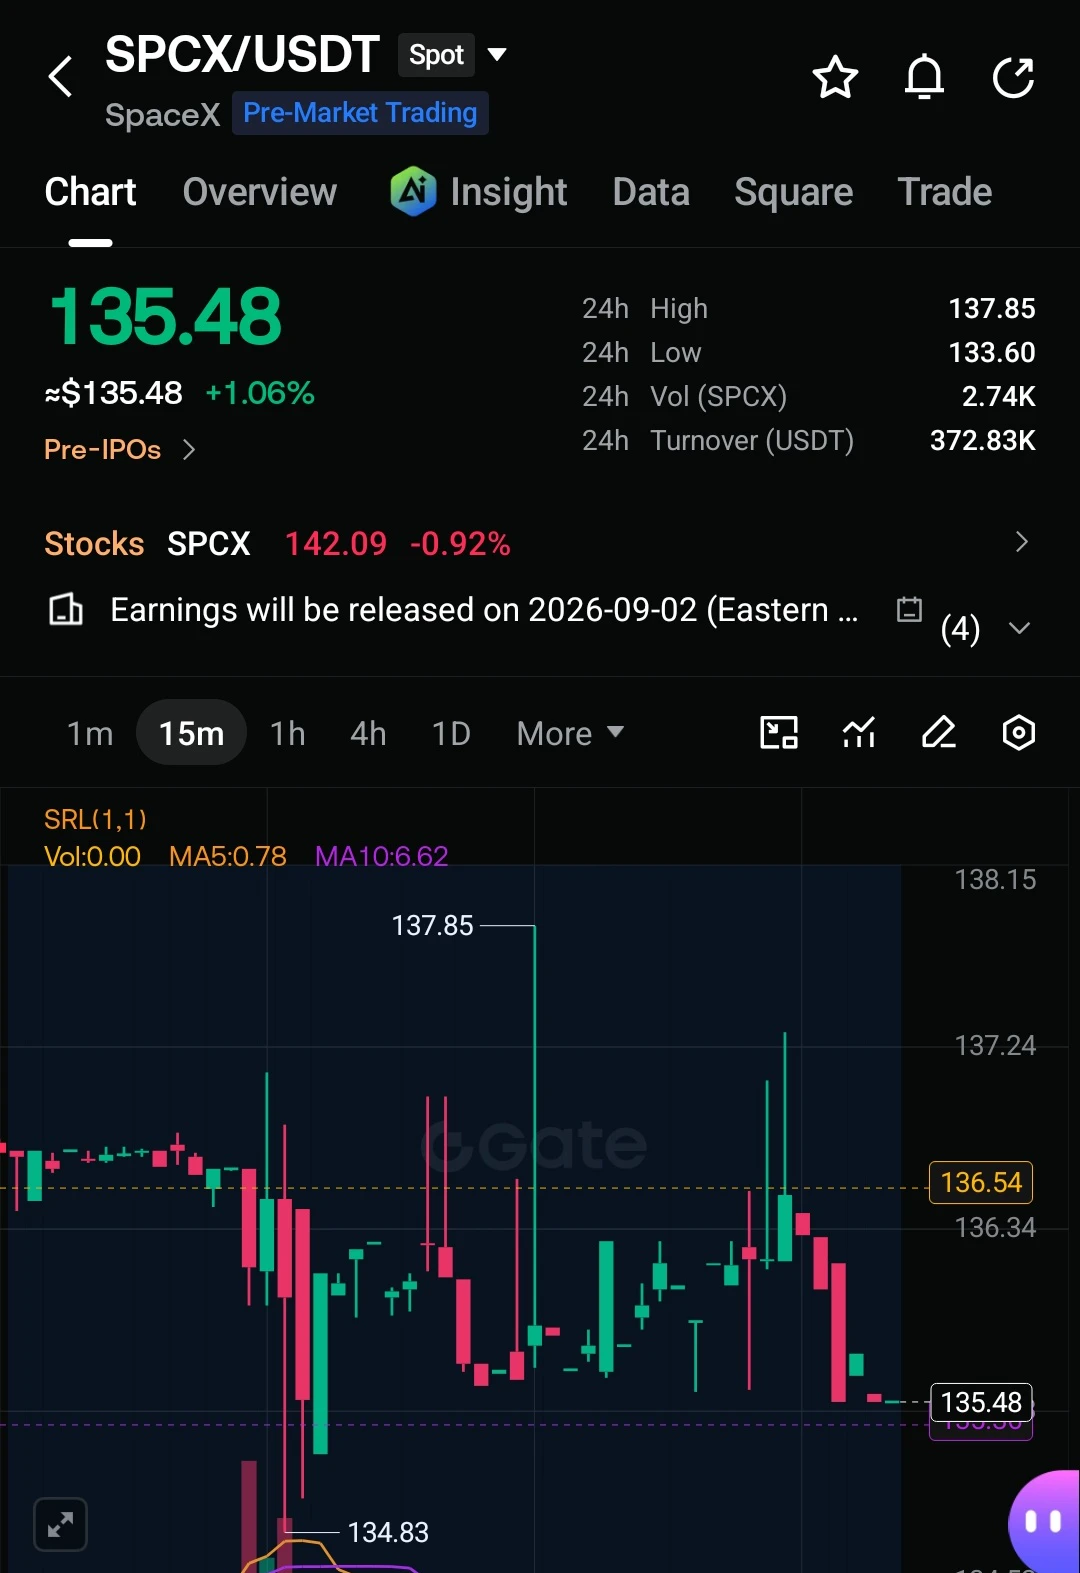This screenshot has width=1080, height=1573.
Task: Select the 15m timeframe
Action: pos(191,733)
